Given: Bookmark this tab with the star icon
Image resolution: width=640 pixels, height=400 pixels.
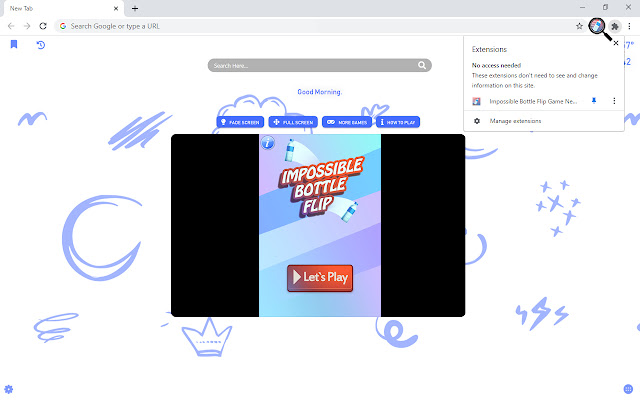Looking at the screenshot, I should point(579,26).
